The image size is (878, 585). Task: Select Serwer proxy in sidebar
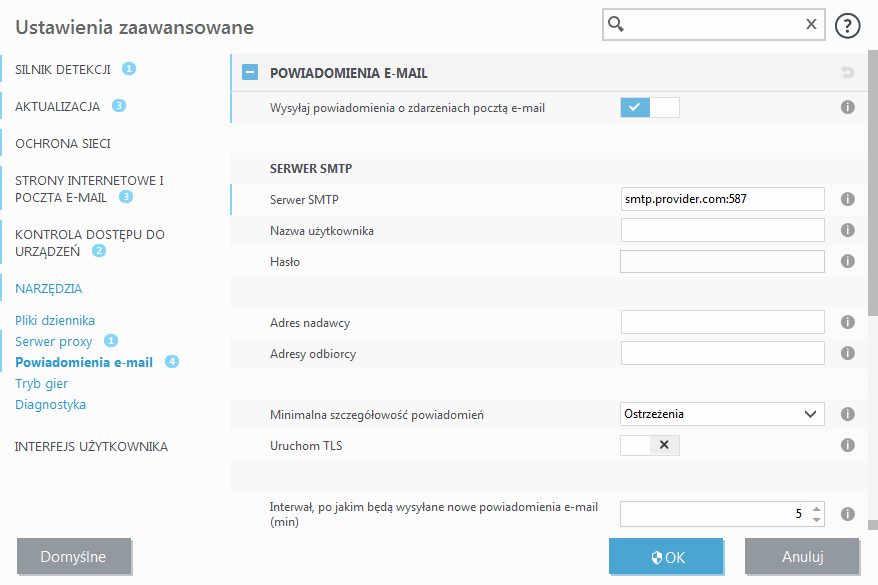click(54, 341)
